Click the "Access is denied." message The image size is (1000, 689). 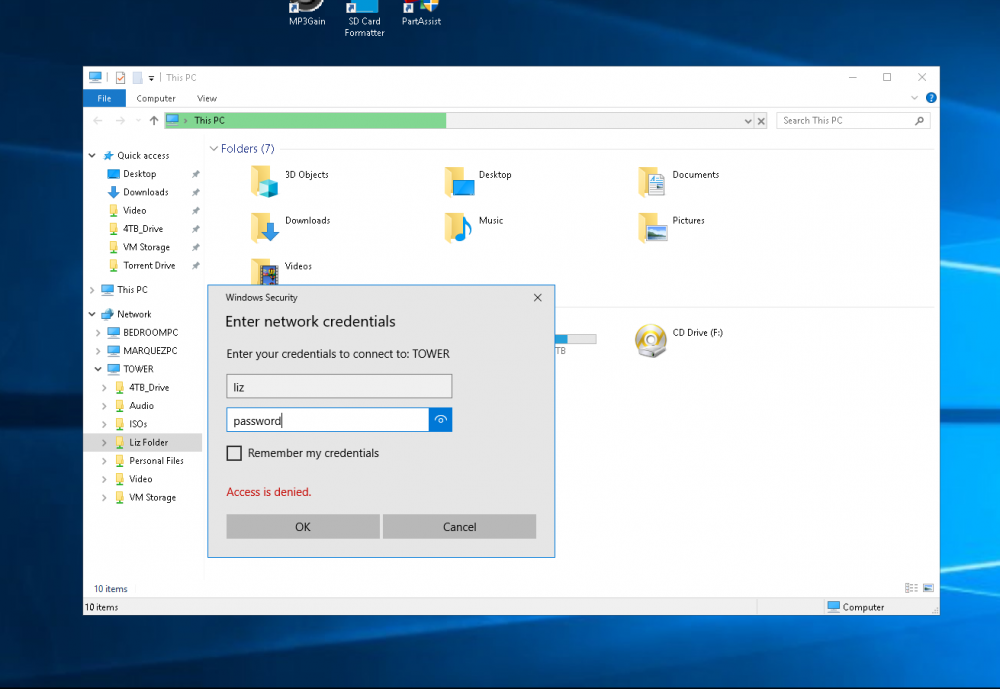coord(269,492)
